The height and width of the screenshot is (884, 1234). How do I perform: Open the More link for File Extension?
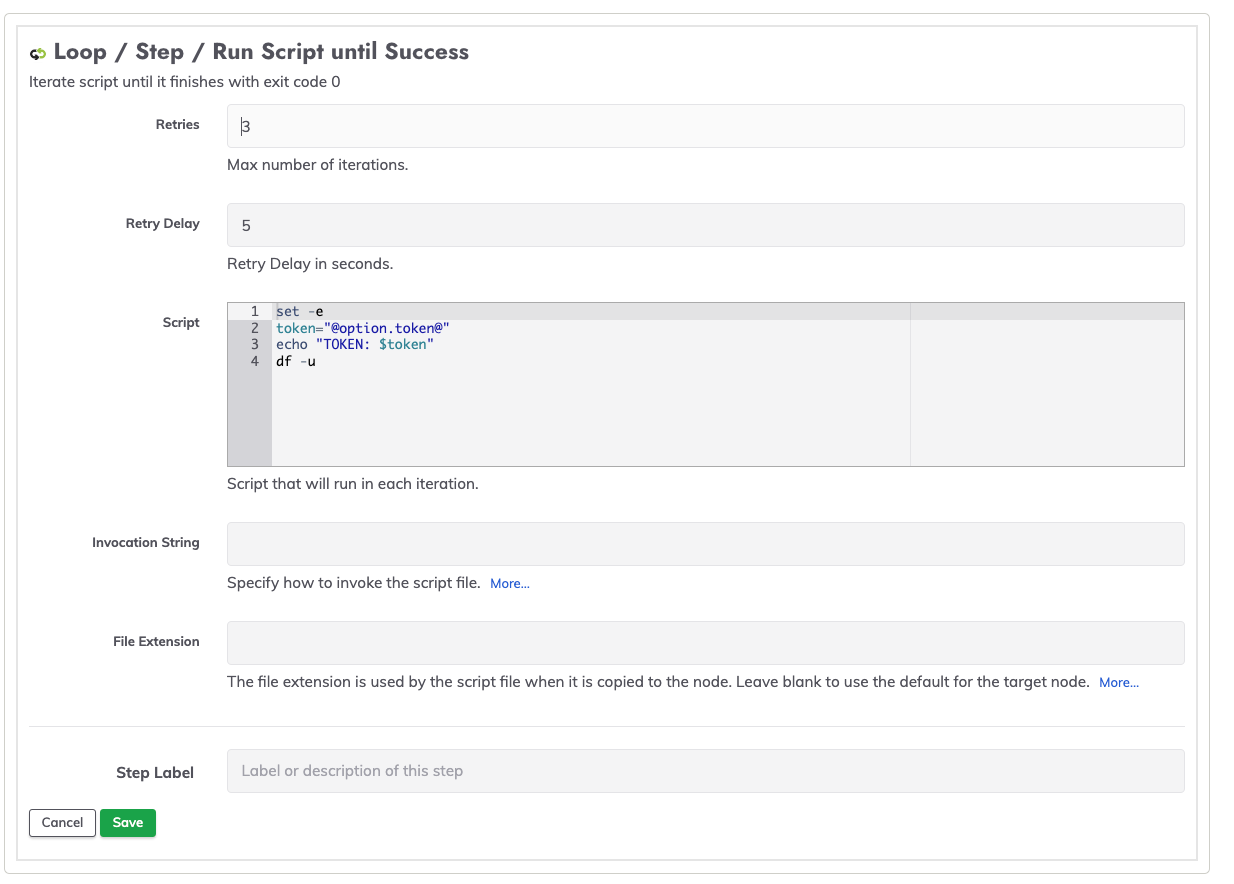click(1119, 682)
